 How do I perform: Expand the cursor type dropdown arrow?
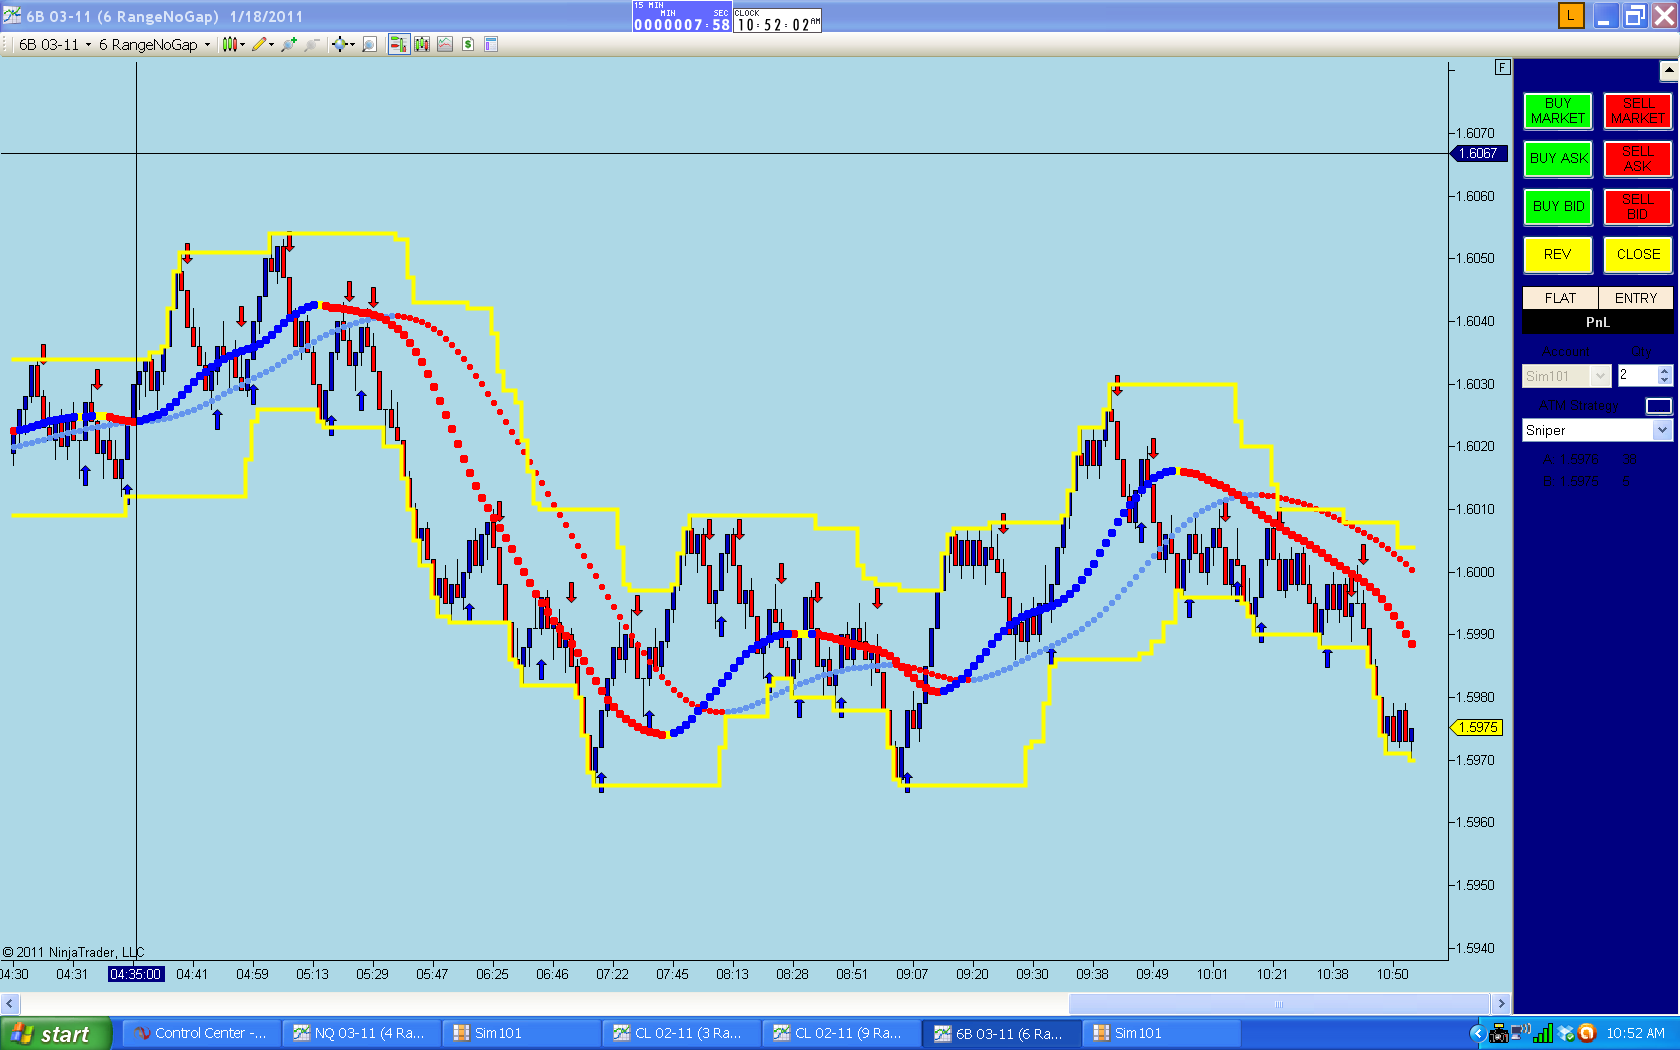(x=352, y=44)
